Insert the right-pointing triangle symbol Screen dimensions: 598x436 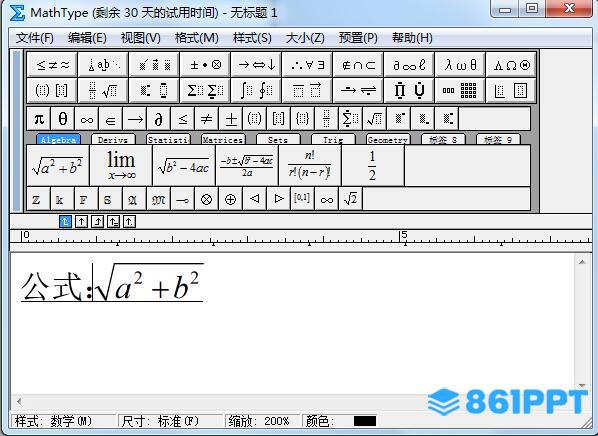[x=278, y=199]
